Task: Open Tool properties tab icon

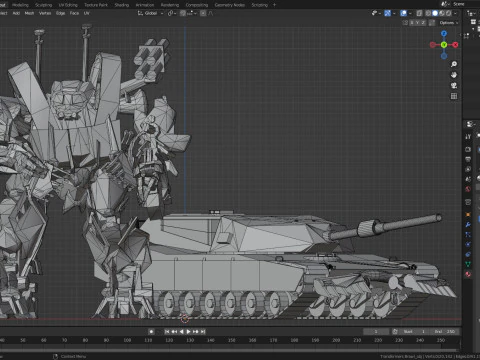Action: tap(468, 137)
